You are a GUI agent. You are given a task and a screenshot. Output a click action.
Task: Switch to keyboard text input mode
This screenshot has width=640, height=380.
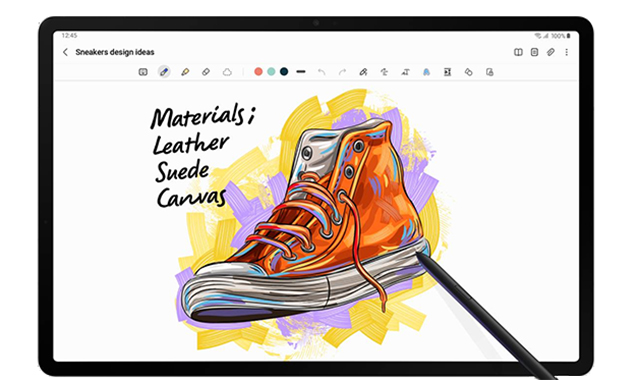point(143,72)
